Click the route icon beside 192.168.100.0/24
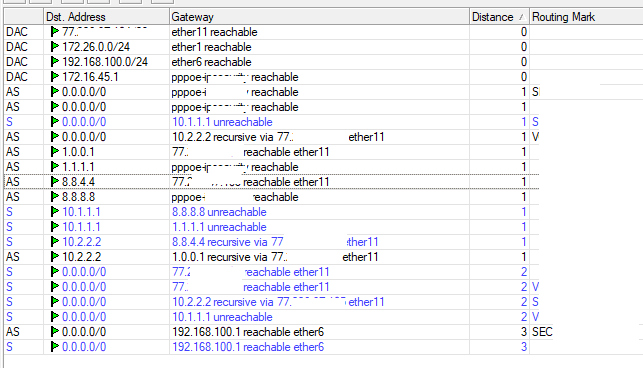 click(x=55, y=62)
